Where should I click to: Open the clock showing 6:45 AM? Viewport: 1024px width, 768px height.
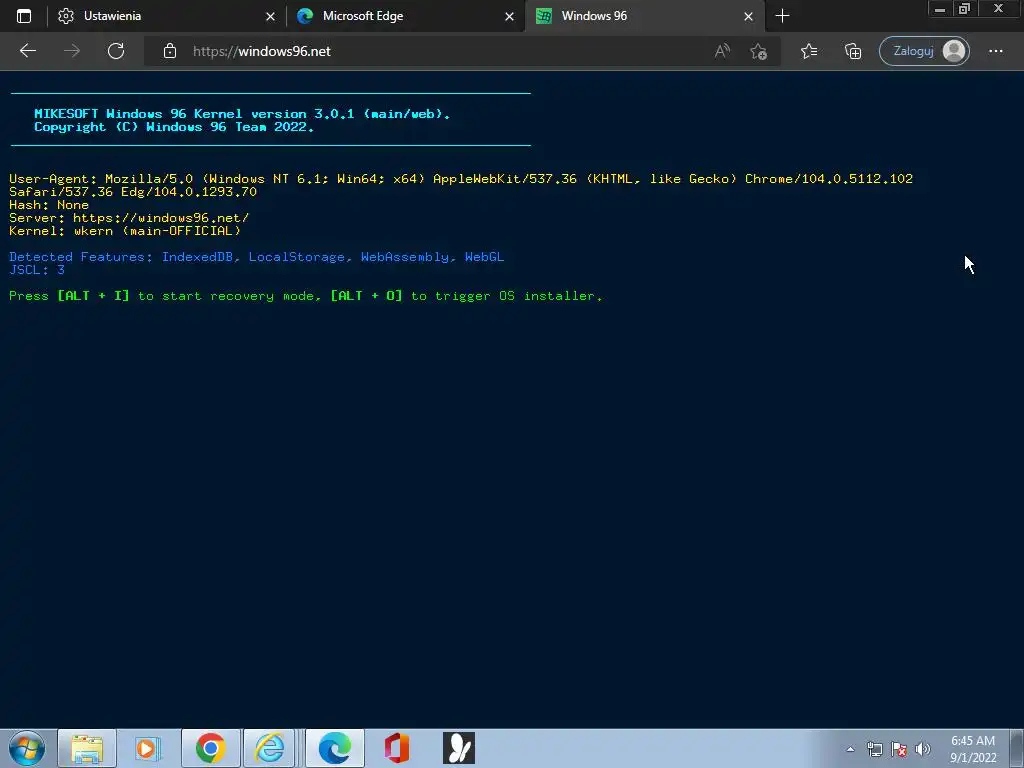973,749
